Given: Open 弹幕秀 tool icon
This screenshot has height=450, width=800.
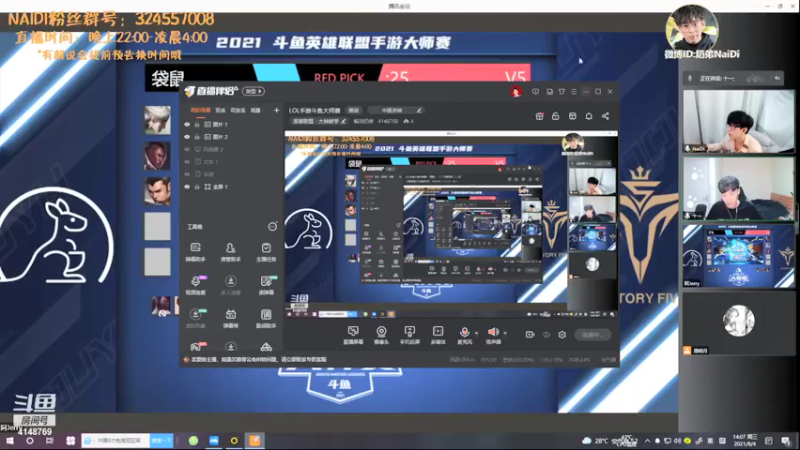Looking at the screenshot, I should click(x=231, y=318).
